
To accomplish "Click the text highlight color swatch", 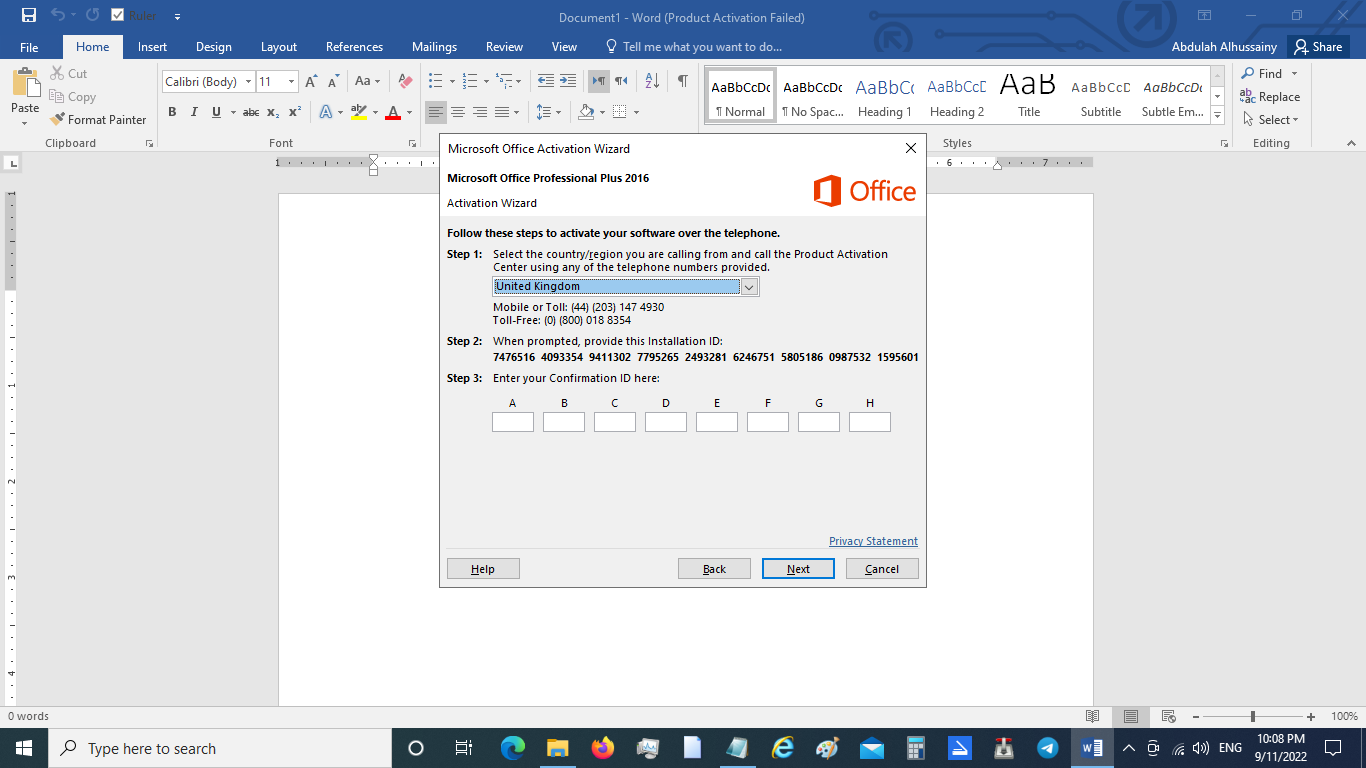I will [359, 112].
